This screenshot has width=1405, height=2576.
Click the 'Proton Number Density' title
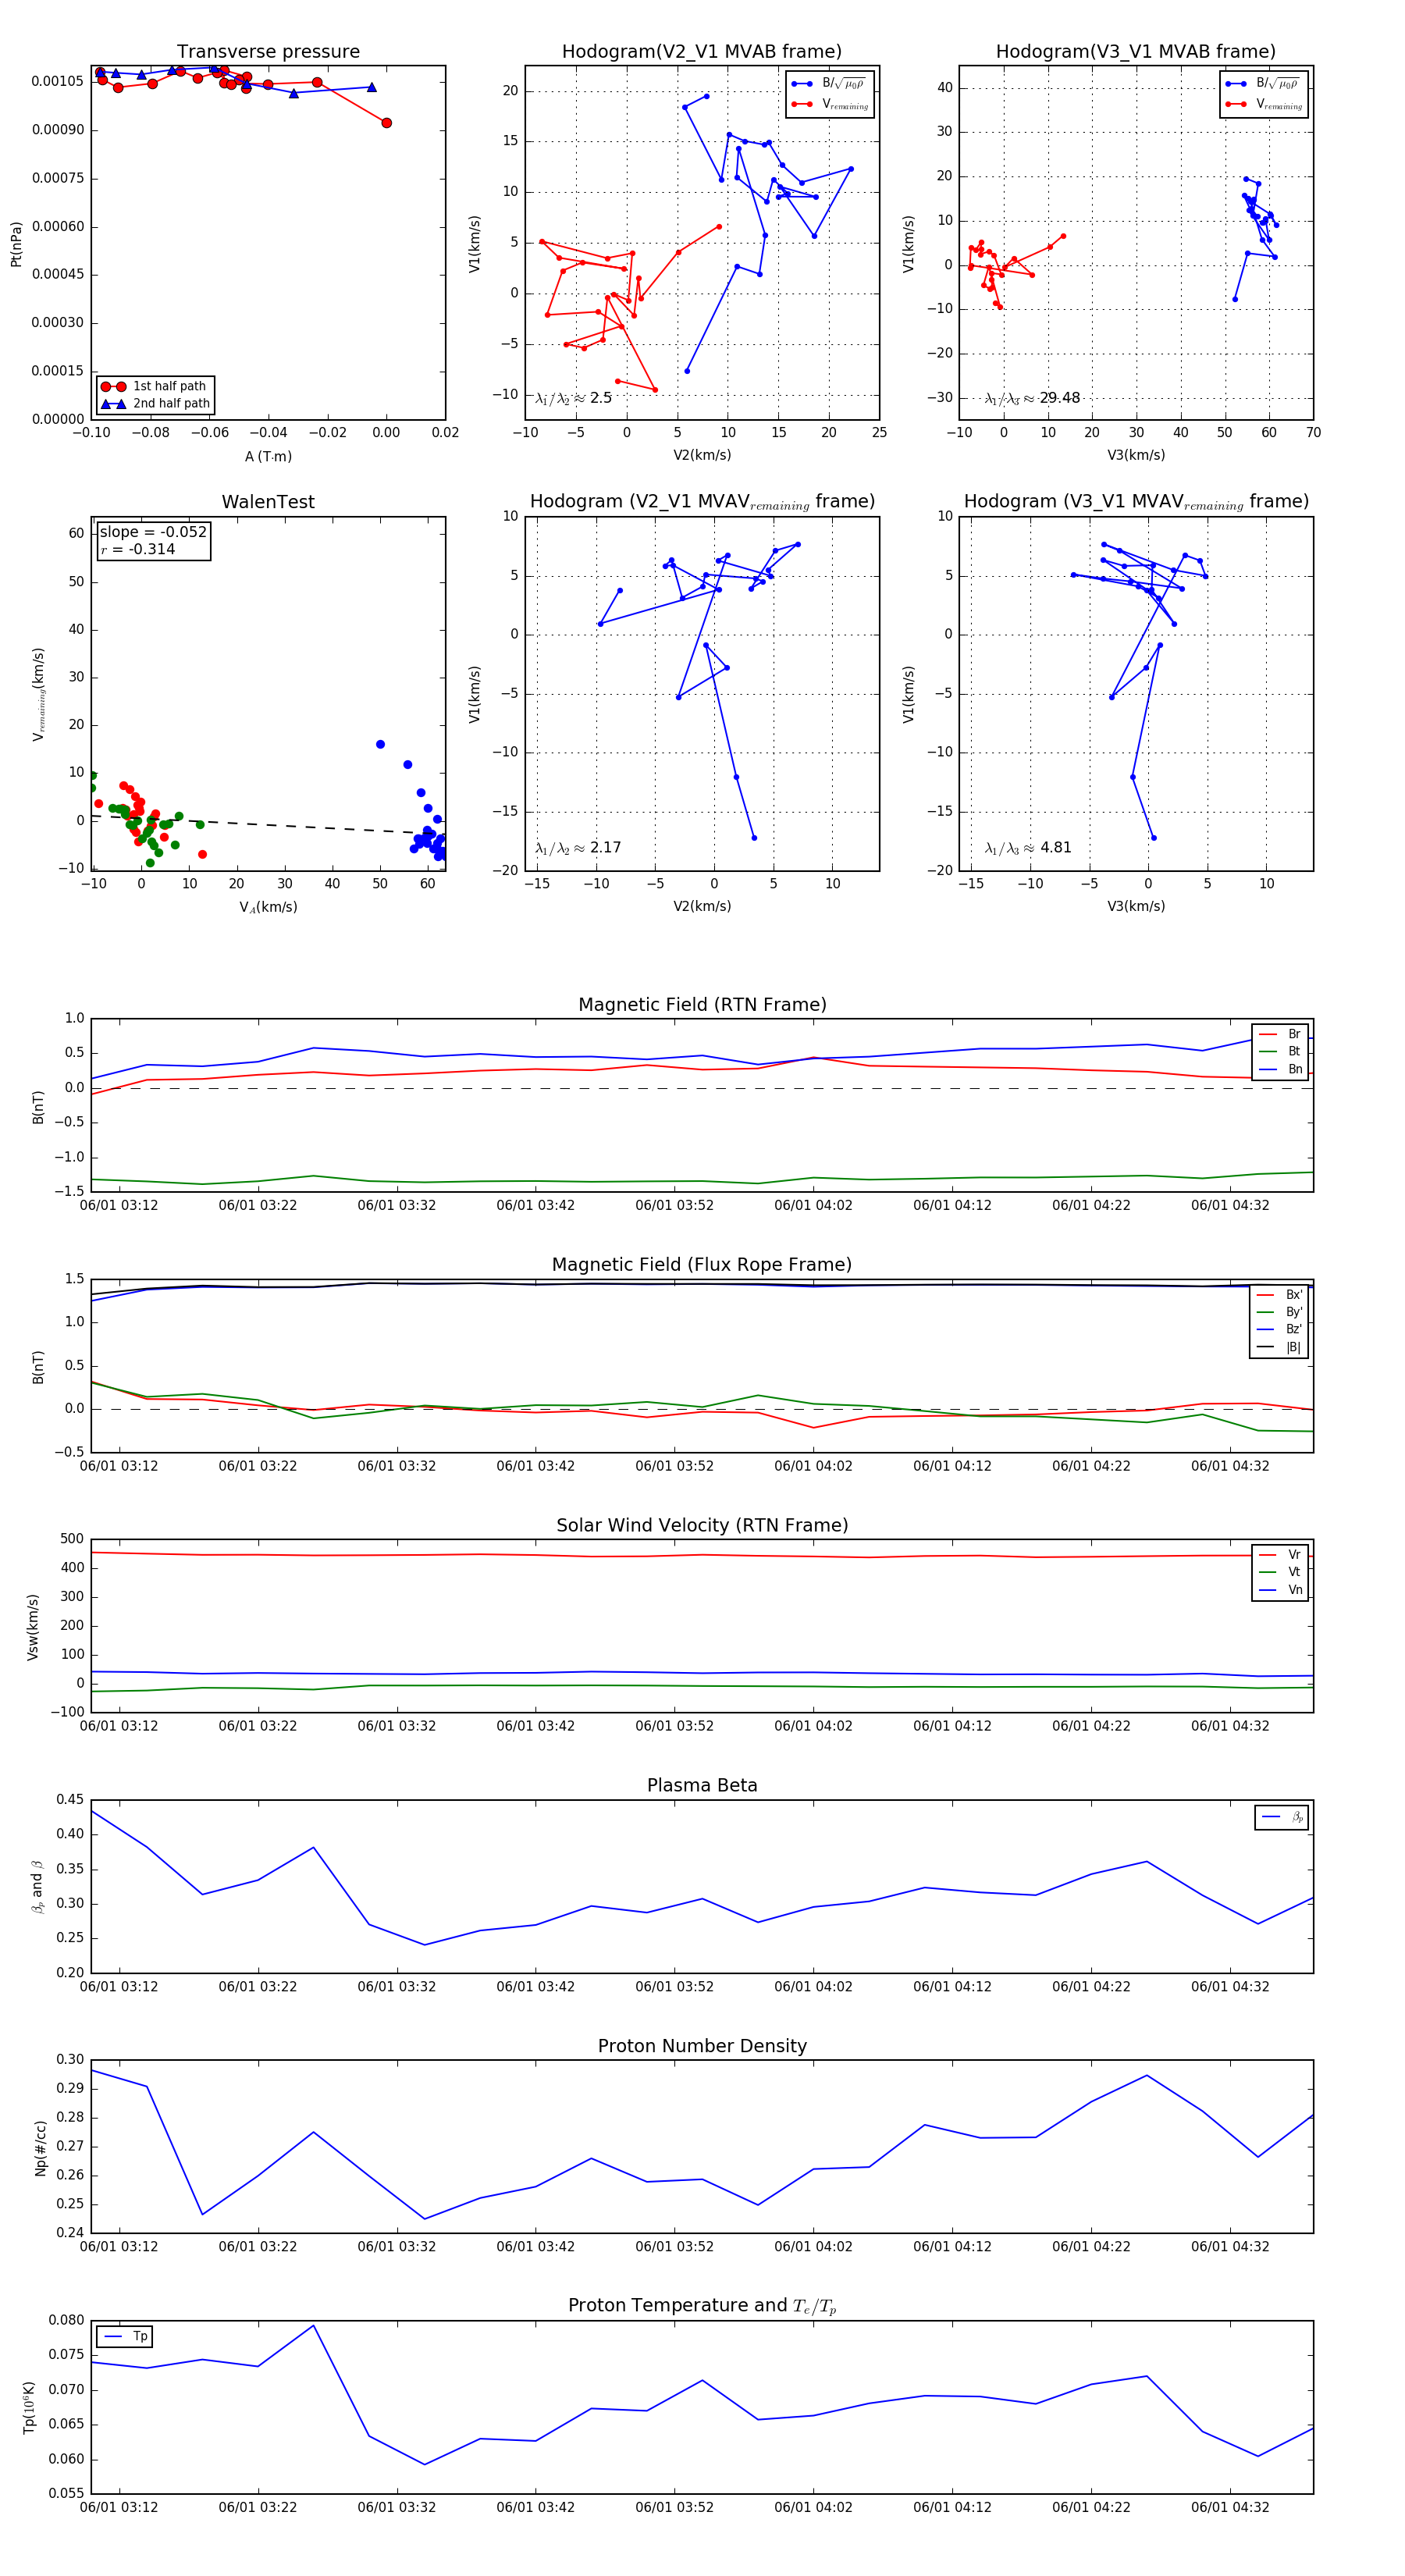pyautogui.click(x=702, y=2046)
